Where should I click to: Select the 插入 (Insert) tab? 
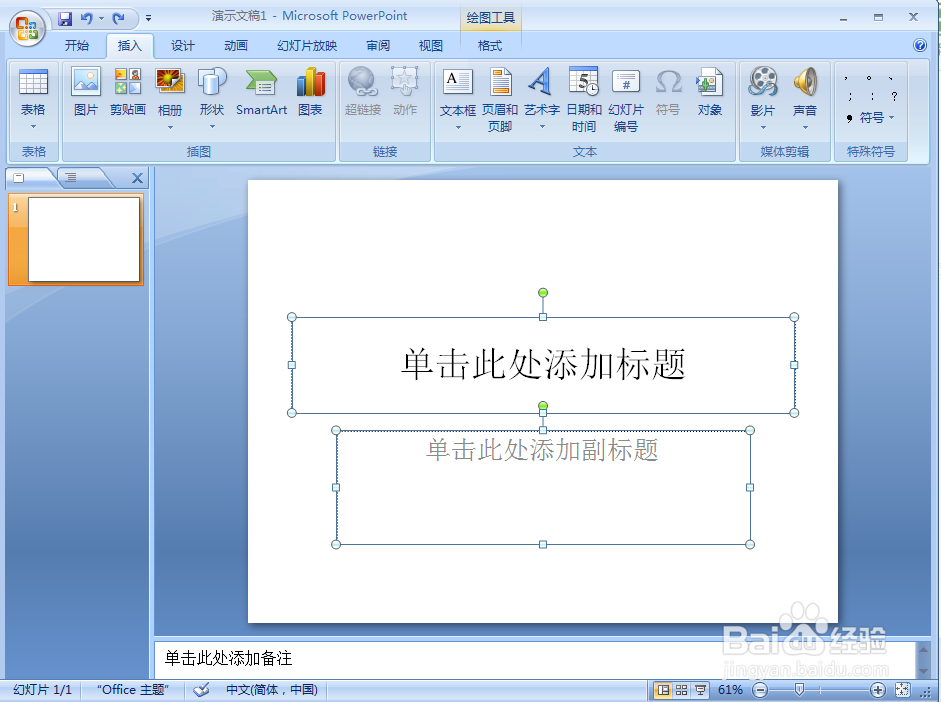(129, 46)
